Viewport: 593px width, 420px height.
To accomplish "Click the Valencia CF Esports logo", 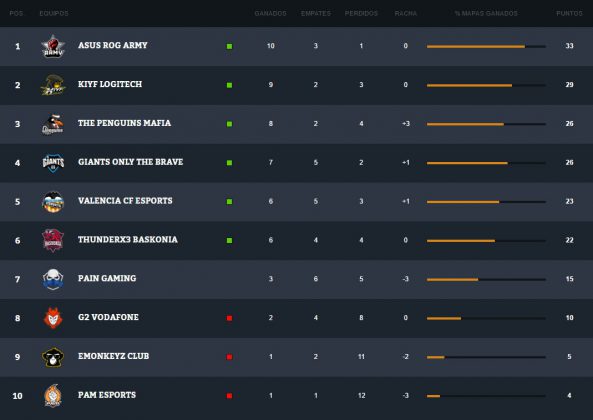I will (53, 202).
